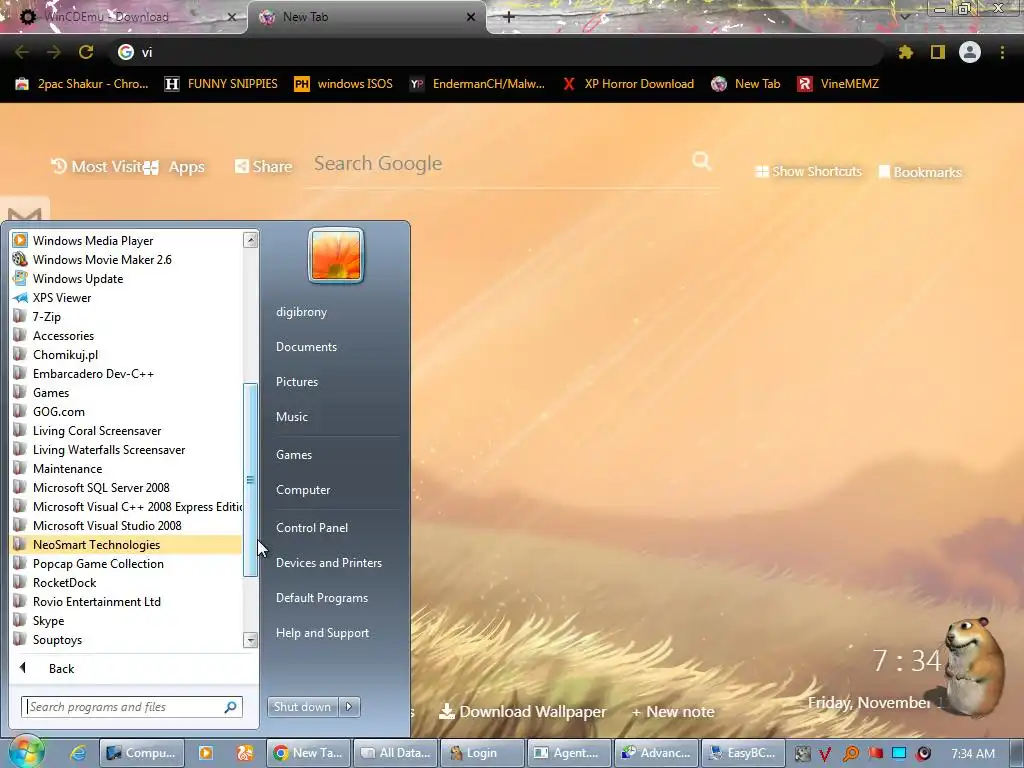The width and height of the screenshot is (1024, 768).
Task: Open Bookmarks on the new tab page
Action: (x=920, y=172)
